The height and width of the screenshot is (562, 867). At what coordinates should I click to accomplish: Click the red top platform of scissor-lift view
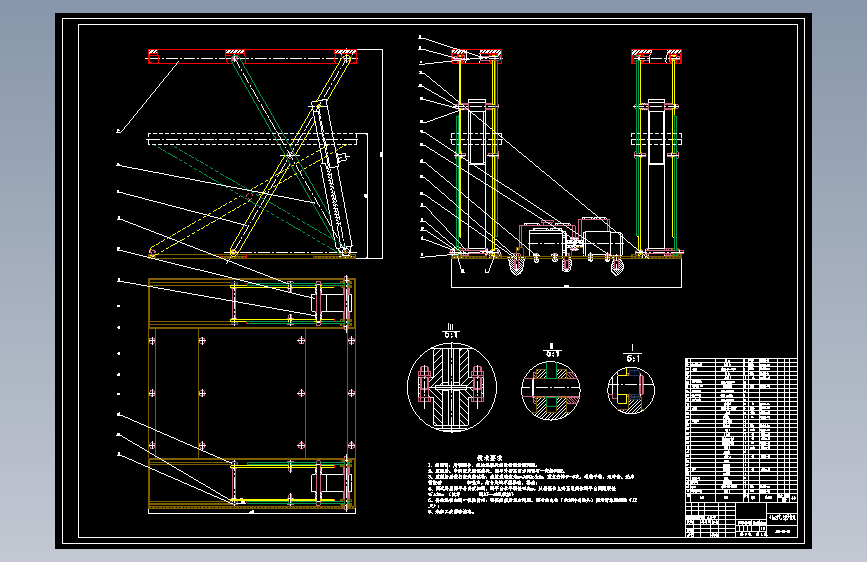pyautogui.click(x=252, y=56)
